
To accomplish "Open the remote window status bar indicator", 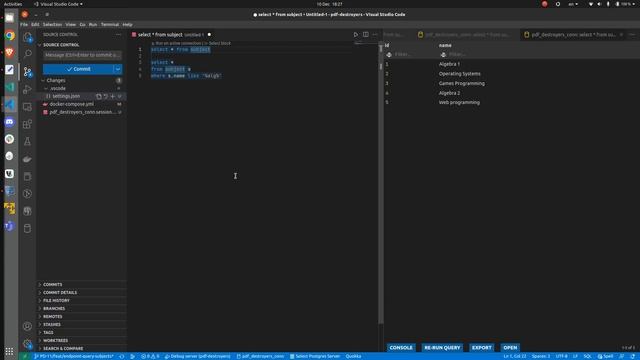I will pos(25,356).
